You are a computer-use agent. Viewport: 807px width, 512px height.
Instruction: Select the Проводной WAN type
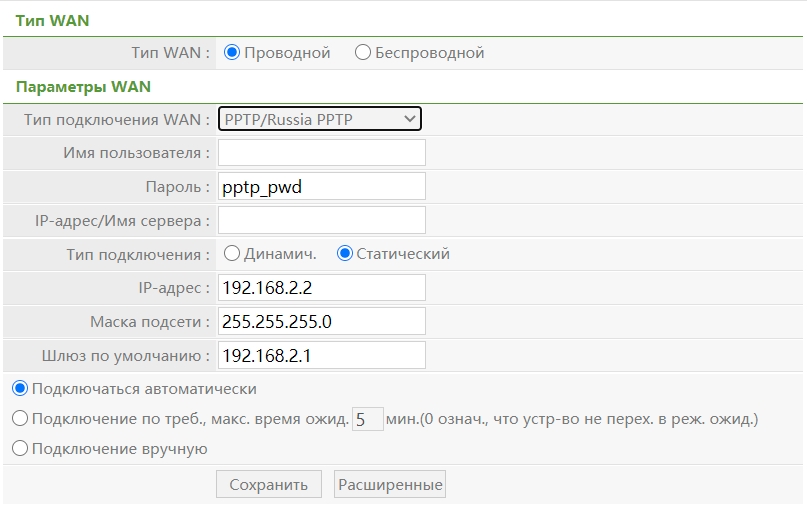(x=232, y=52)
